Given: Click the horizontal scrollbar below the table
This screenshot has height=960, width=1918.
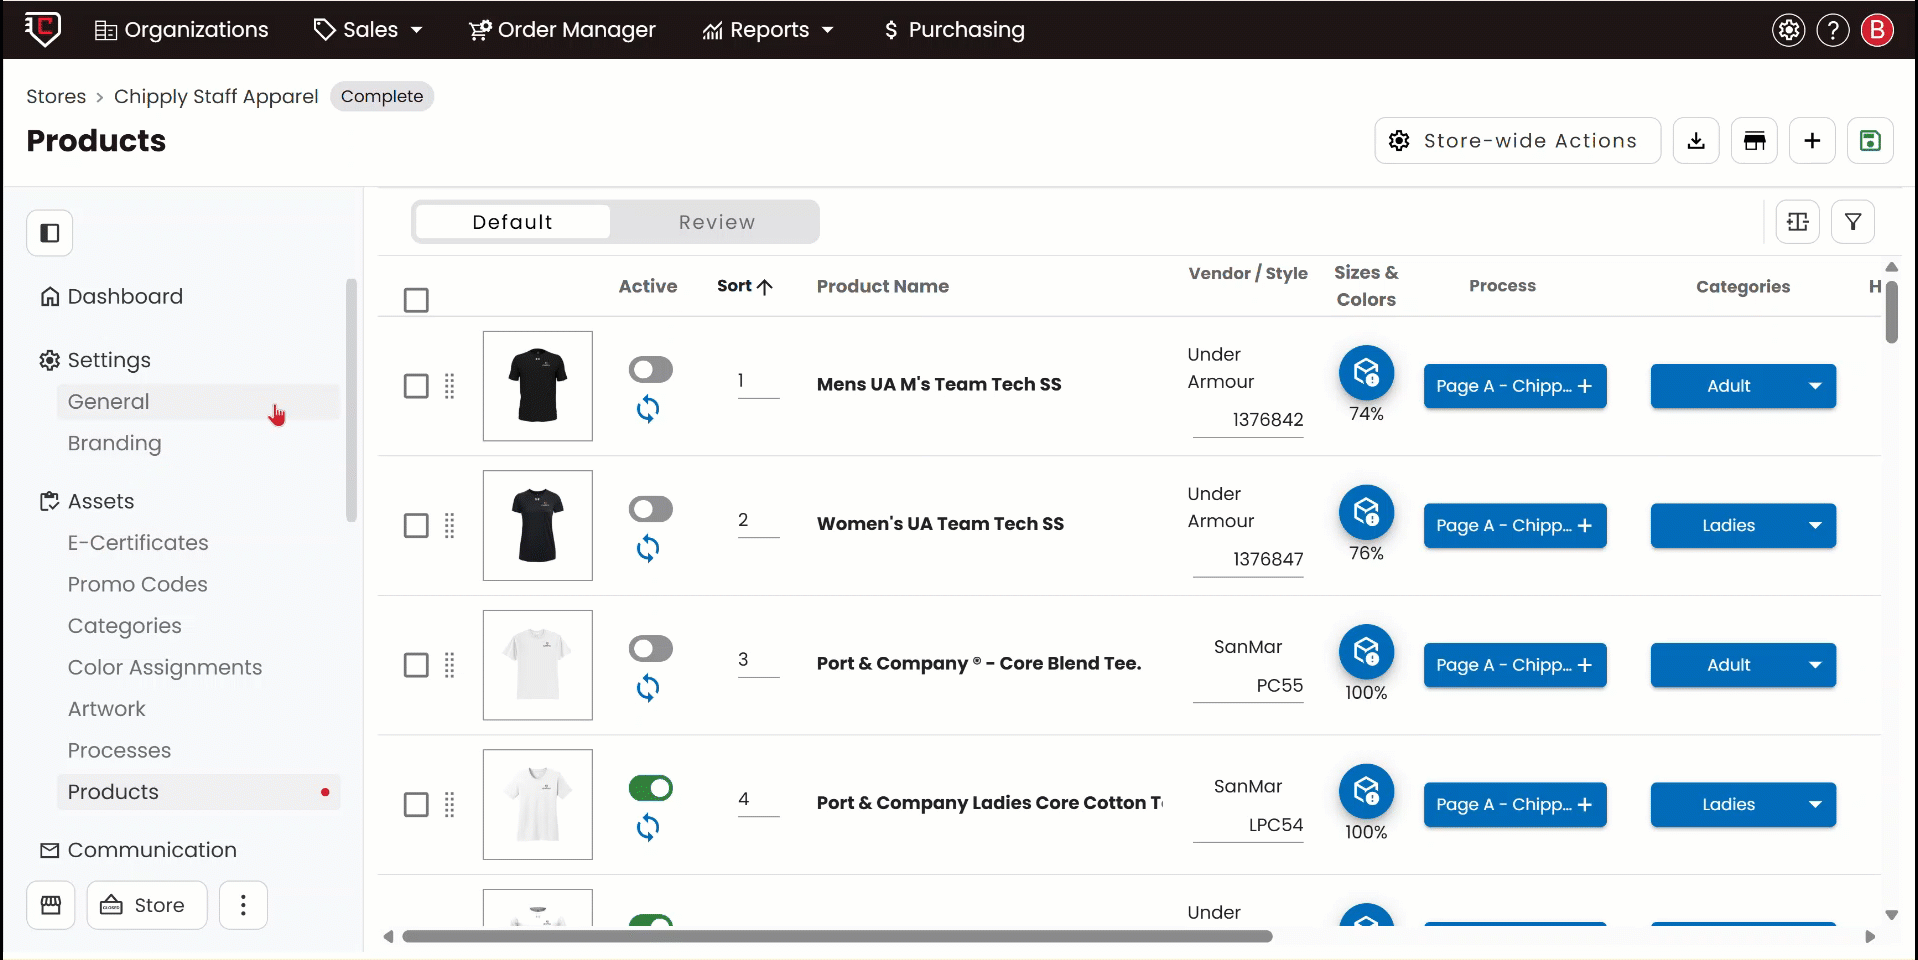Looking at the screenshot, I should (837, 937).
